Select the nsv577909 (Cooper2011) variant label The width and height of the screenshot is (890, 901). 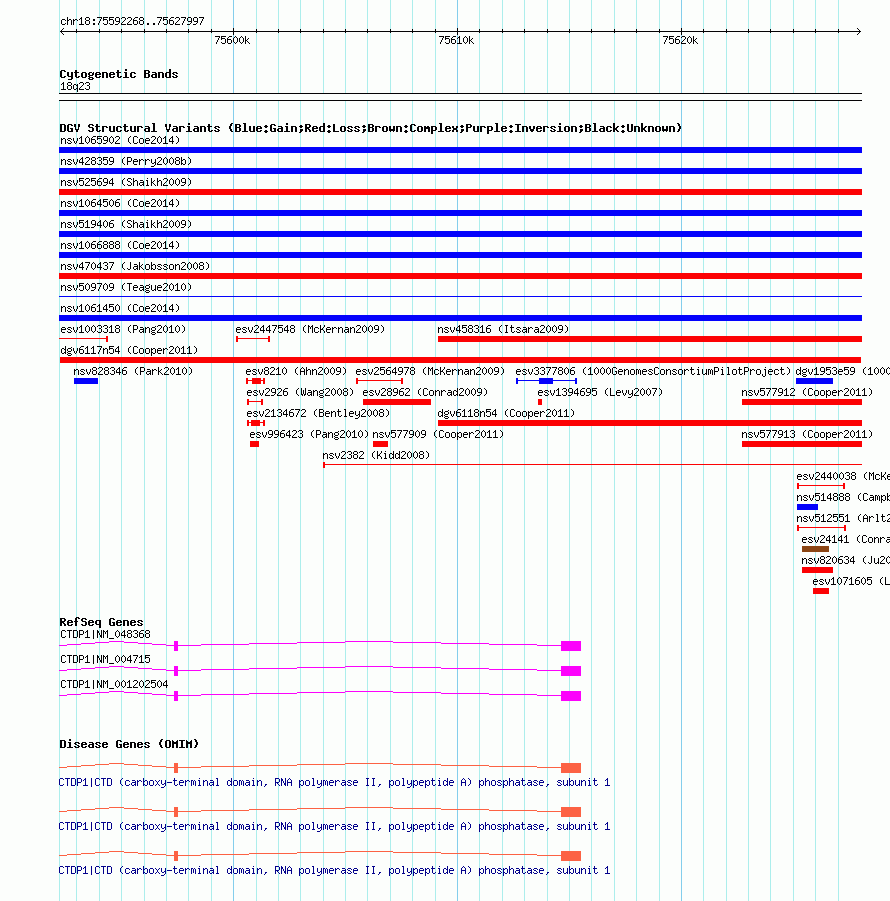click(438, 434)
